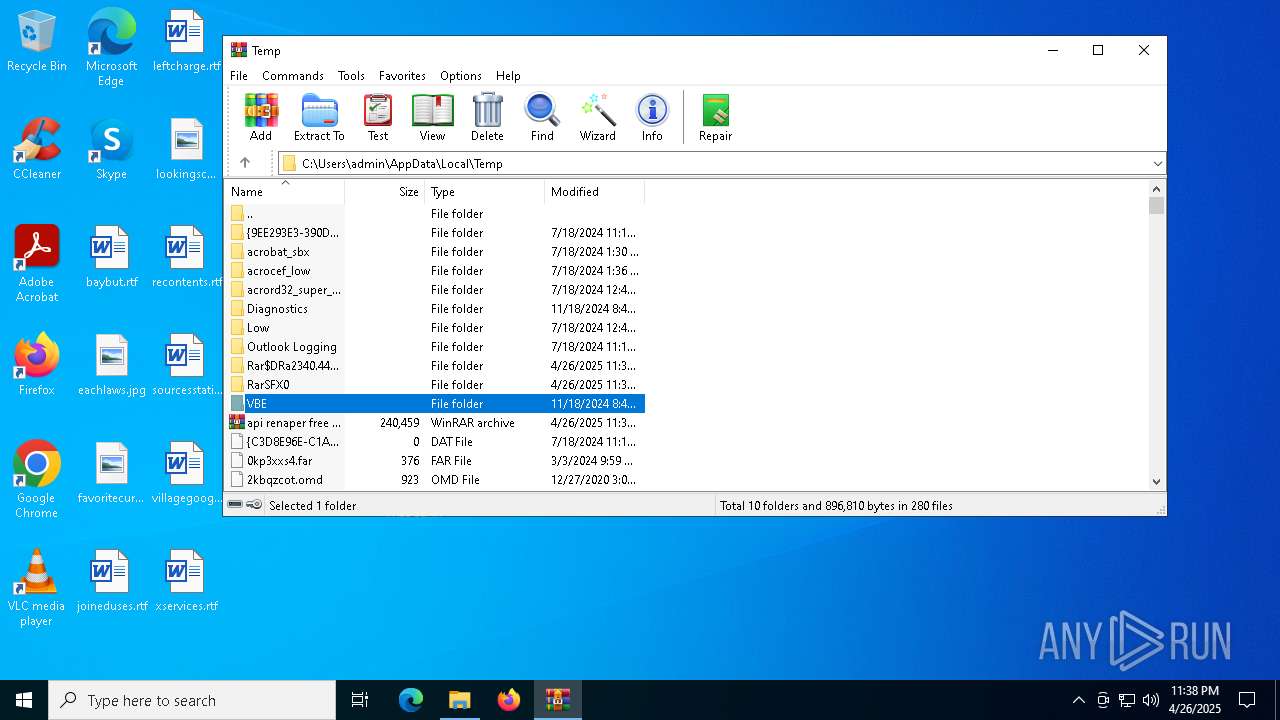Click WinRAR taskbar icon
Image resolution: width=1280 pixels, height=720 pixels.
(557, 700)
